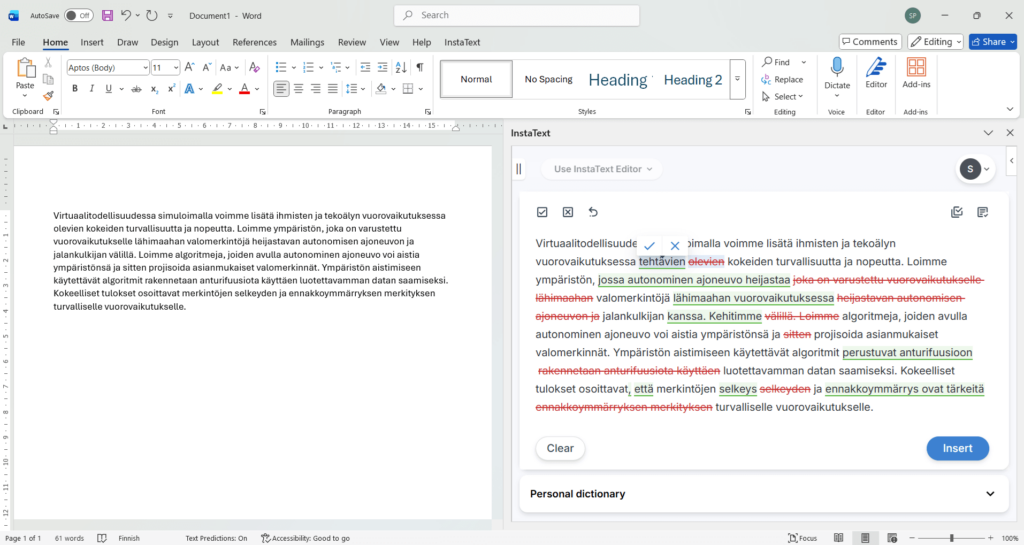Open the Use InstaText Editor dropdown
Screen dimensions: 1024x545
[x=601, y=169]
